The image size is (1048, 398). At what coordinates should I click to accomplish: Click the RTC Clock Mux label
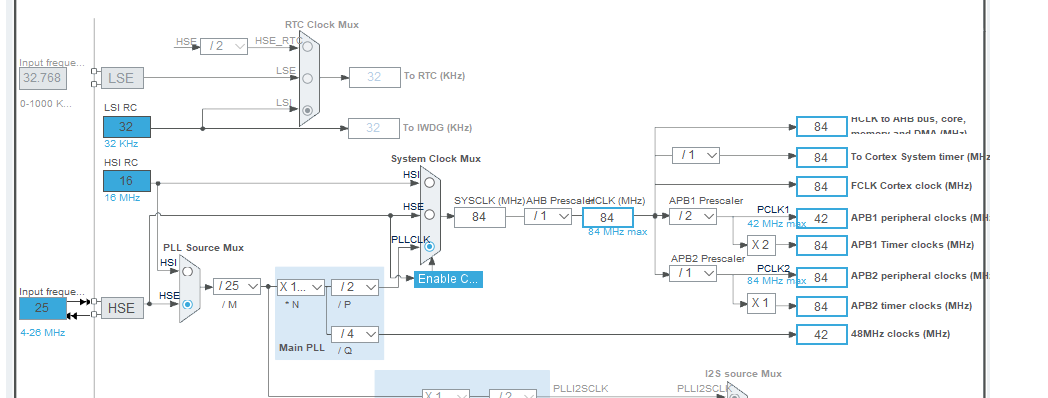[x=322, y=25]
